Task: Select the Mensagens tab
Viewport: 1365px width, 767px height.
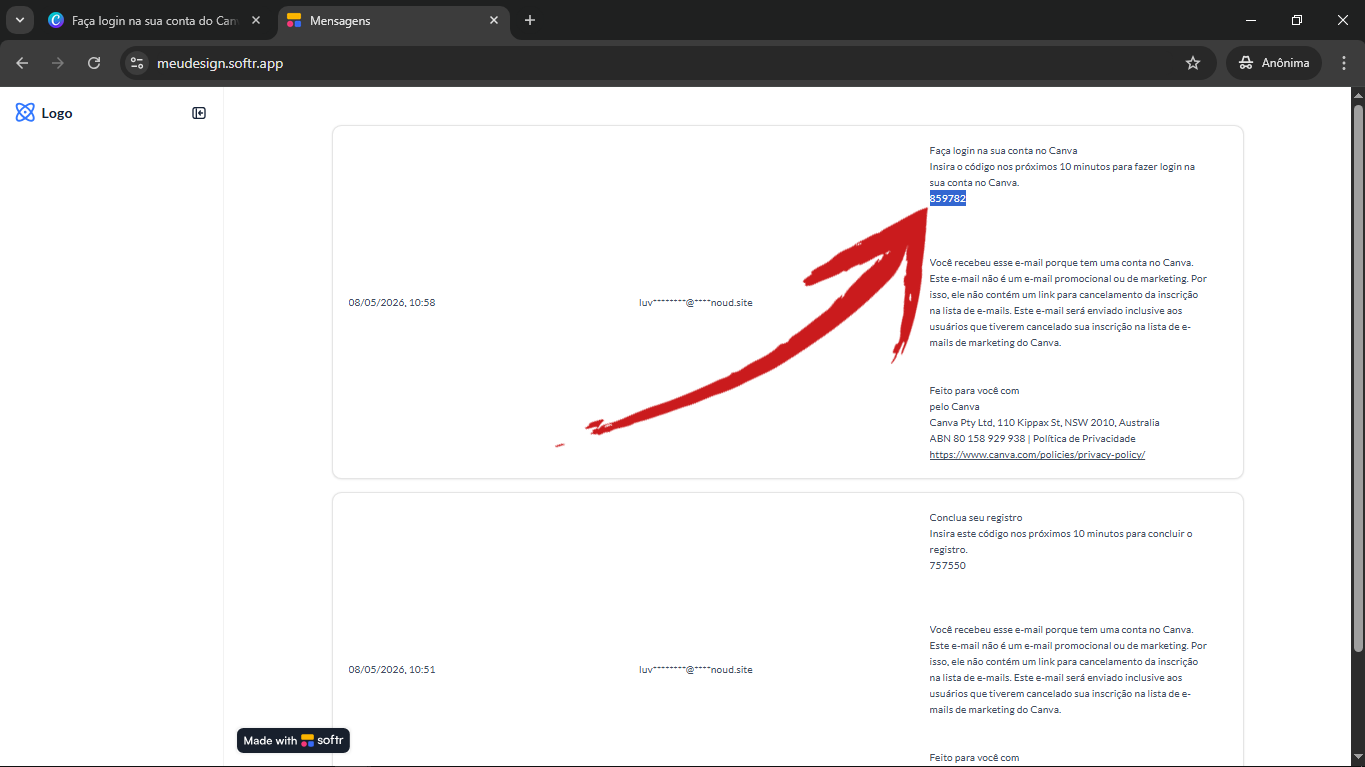Action: (392, 20)
